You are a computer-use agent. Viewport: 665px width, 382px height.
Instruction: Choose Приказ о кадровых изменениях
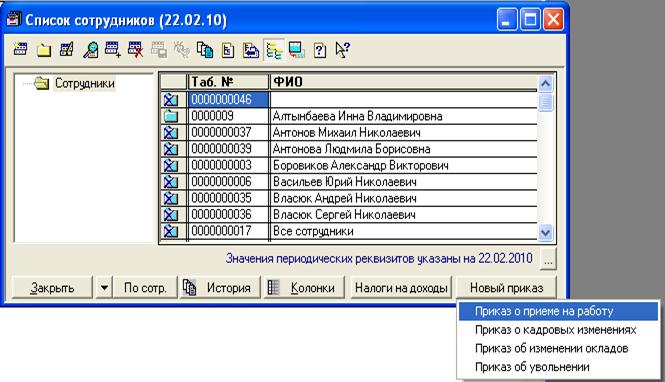[558, 330]
